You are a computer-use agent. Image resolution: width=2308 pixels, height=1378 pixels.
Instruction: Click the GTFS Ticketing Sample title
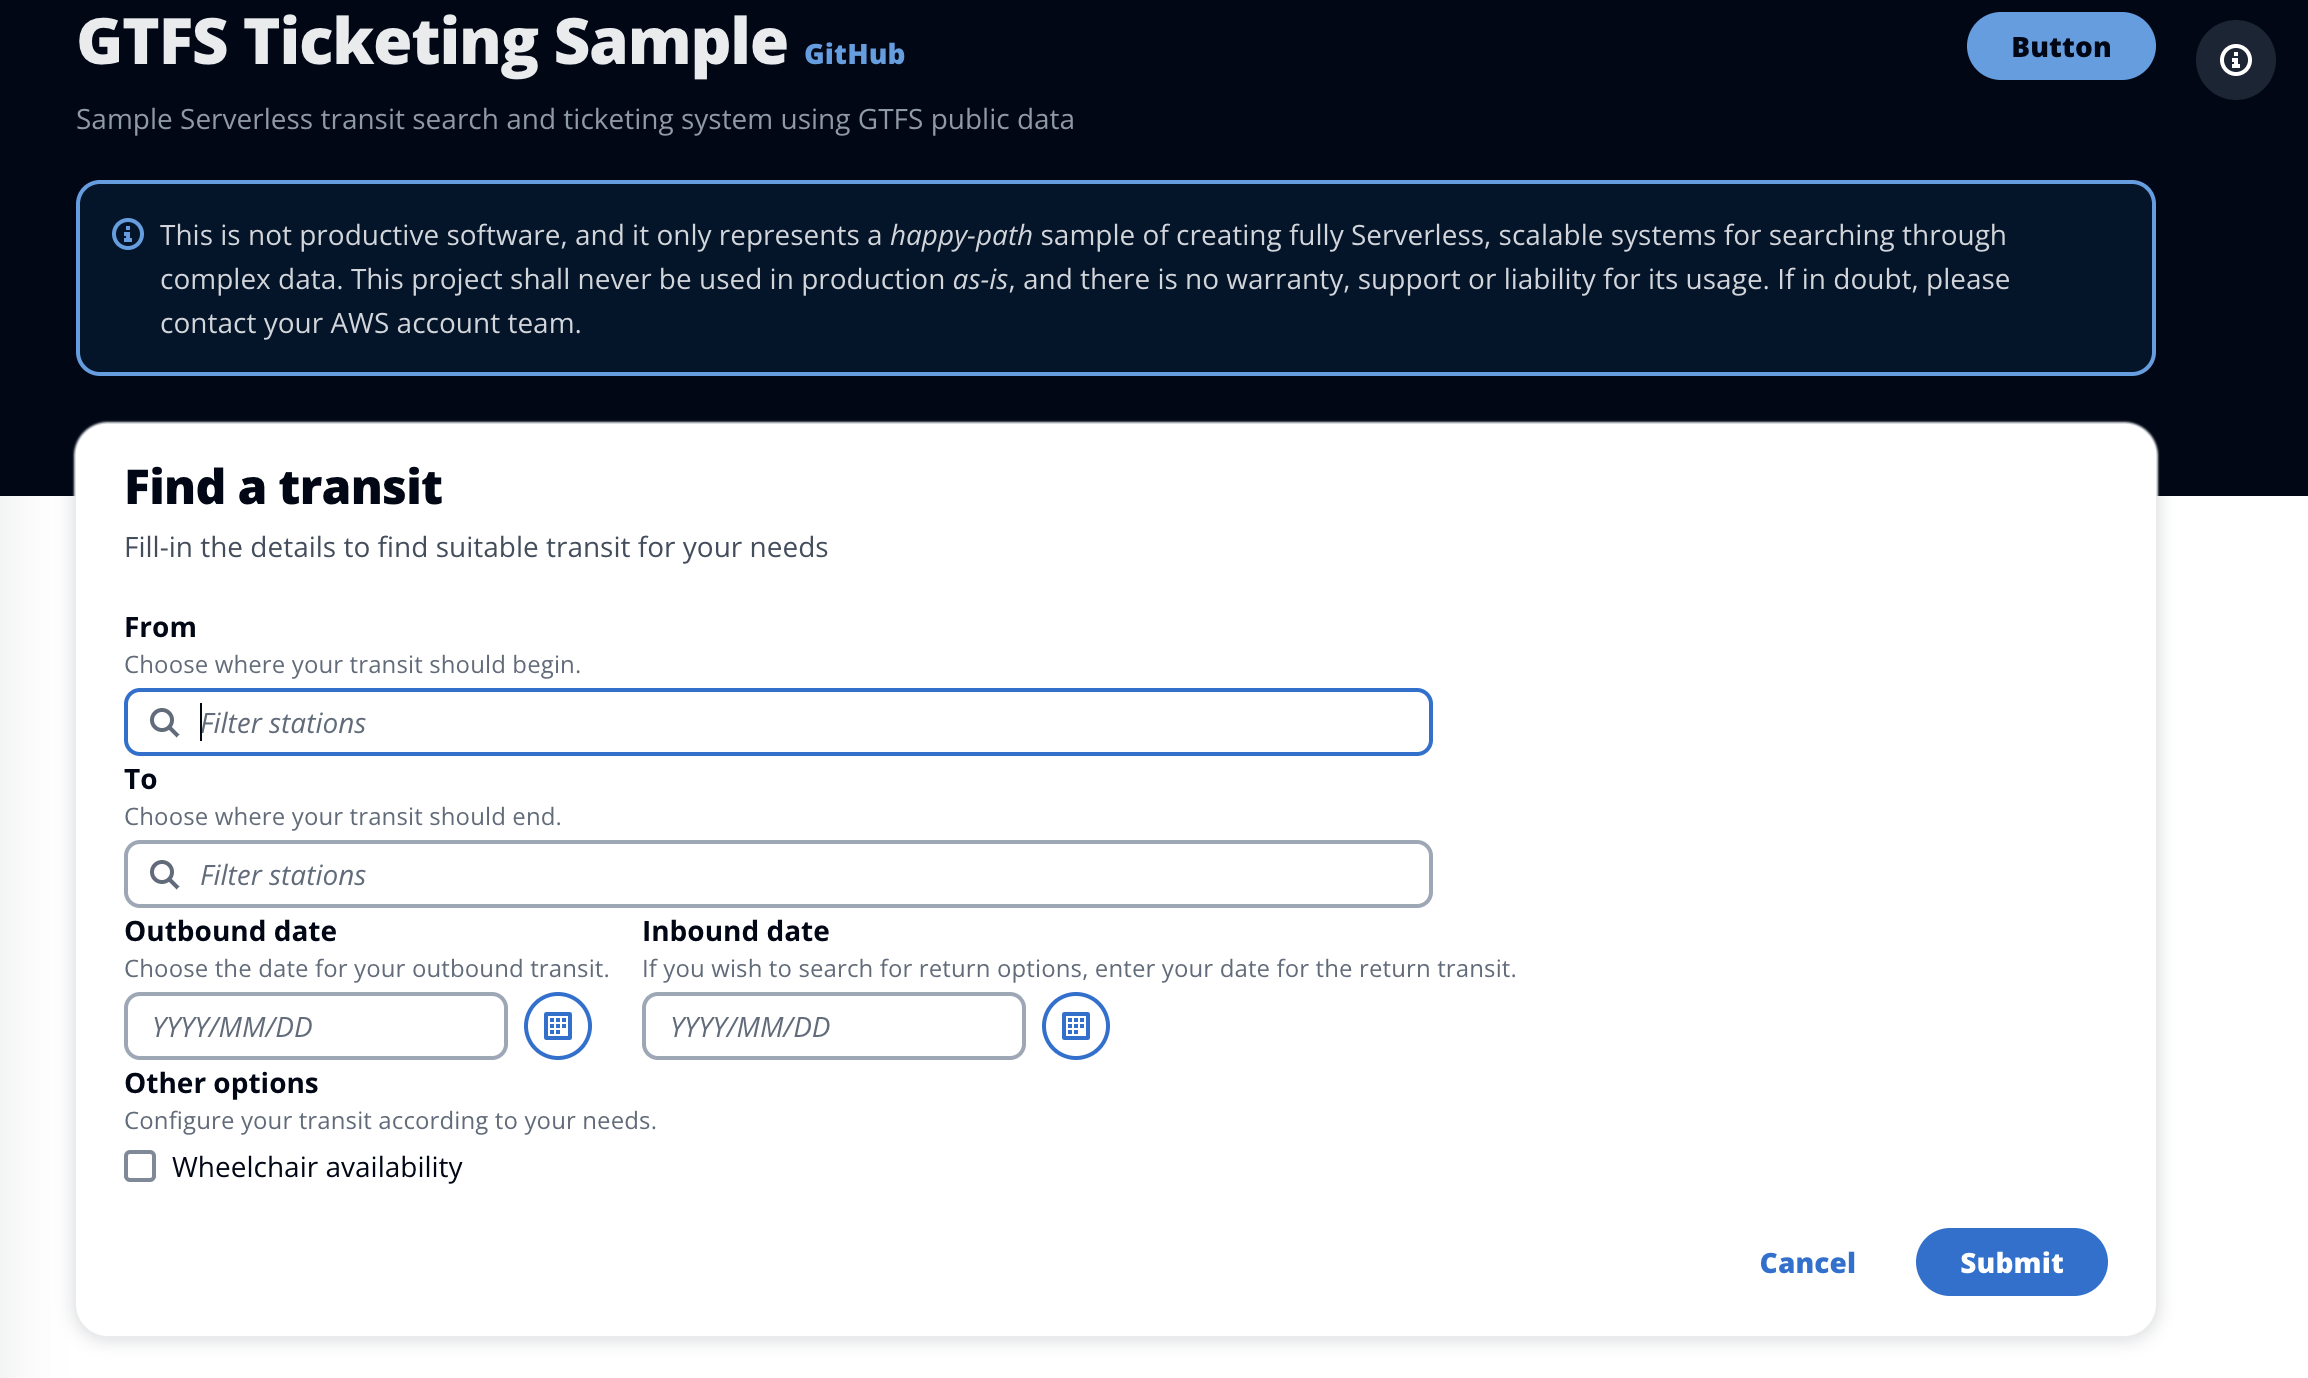[x=432, y=42]
